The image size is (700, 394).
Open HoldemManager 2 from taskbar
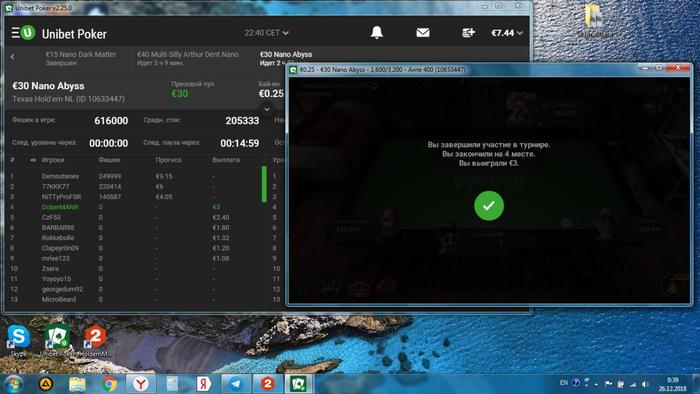click(267, 384)
